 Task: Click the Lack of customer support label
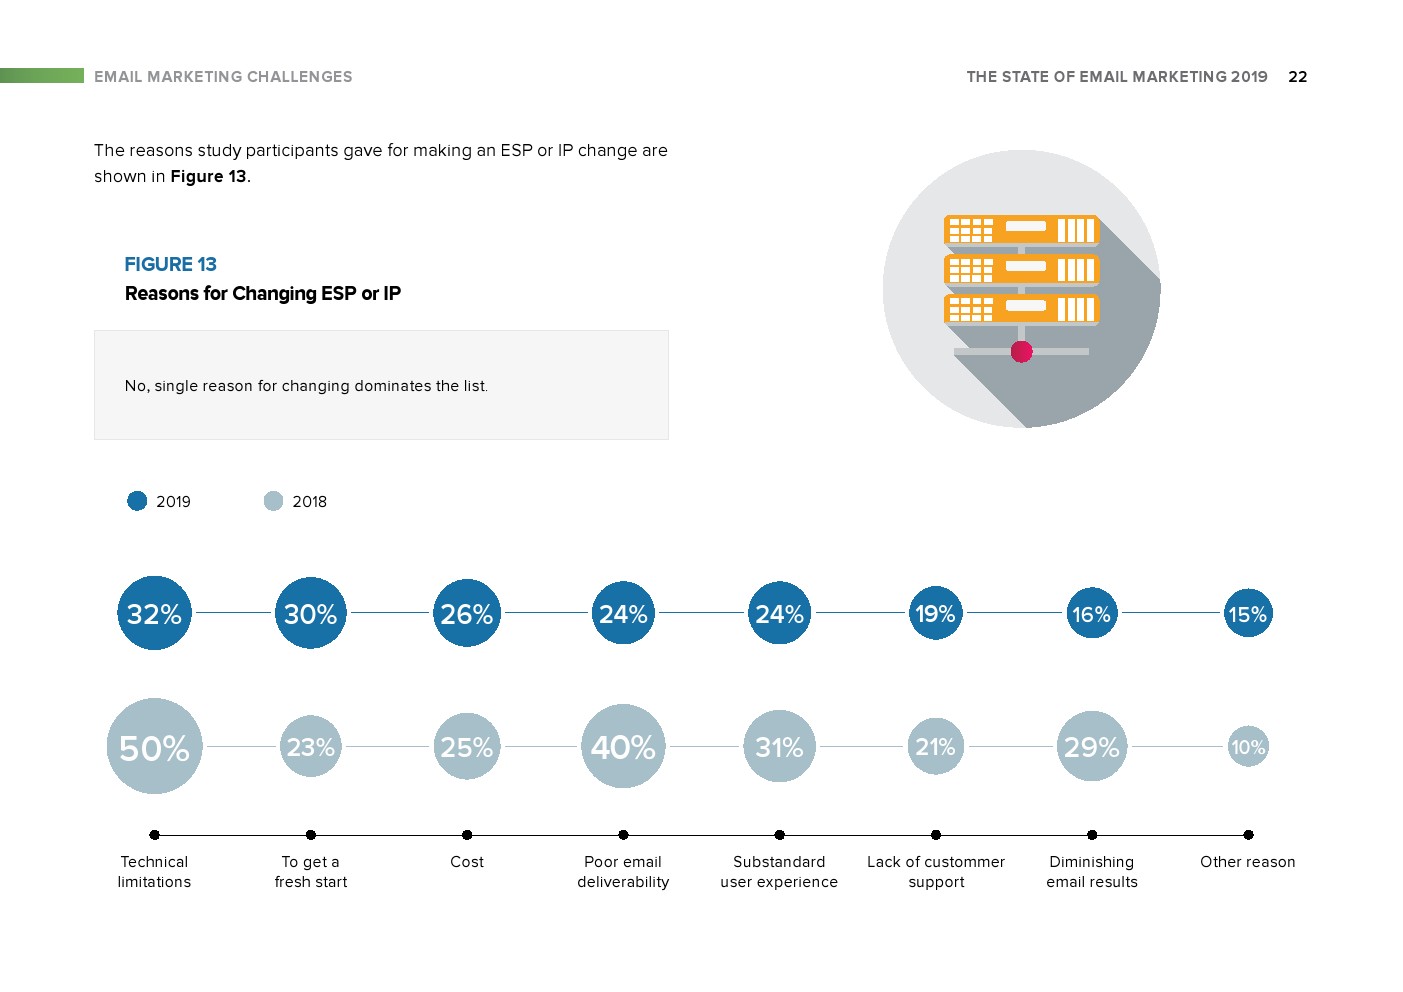pyautogui.click(x=936, y=872)
